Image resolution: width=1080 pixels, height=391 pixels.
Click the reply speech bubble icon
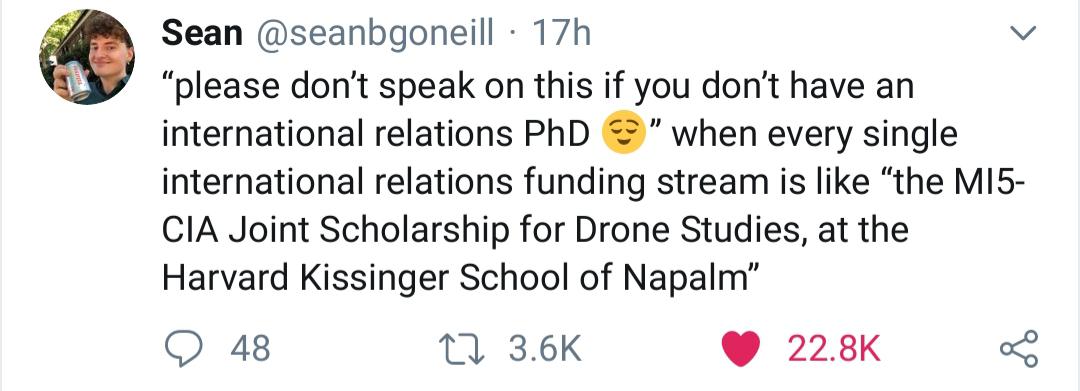click(185, 348)
